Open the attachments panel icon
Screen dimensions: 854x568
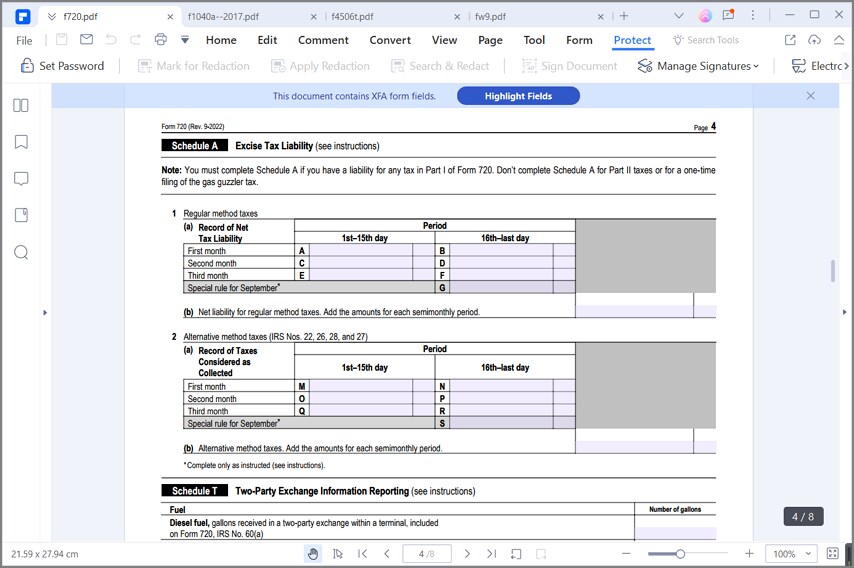tap(21, 215)
